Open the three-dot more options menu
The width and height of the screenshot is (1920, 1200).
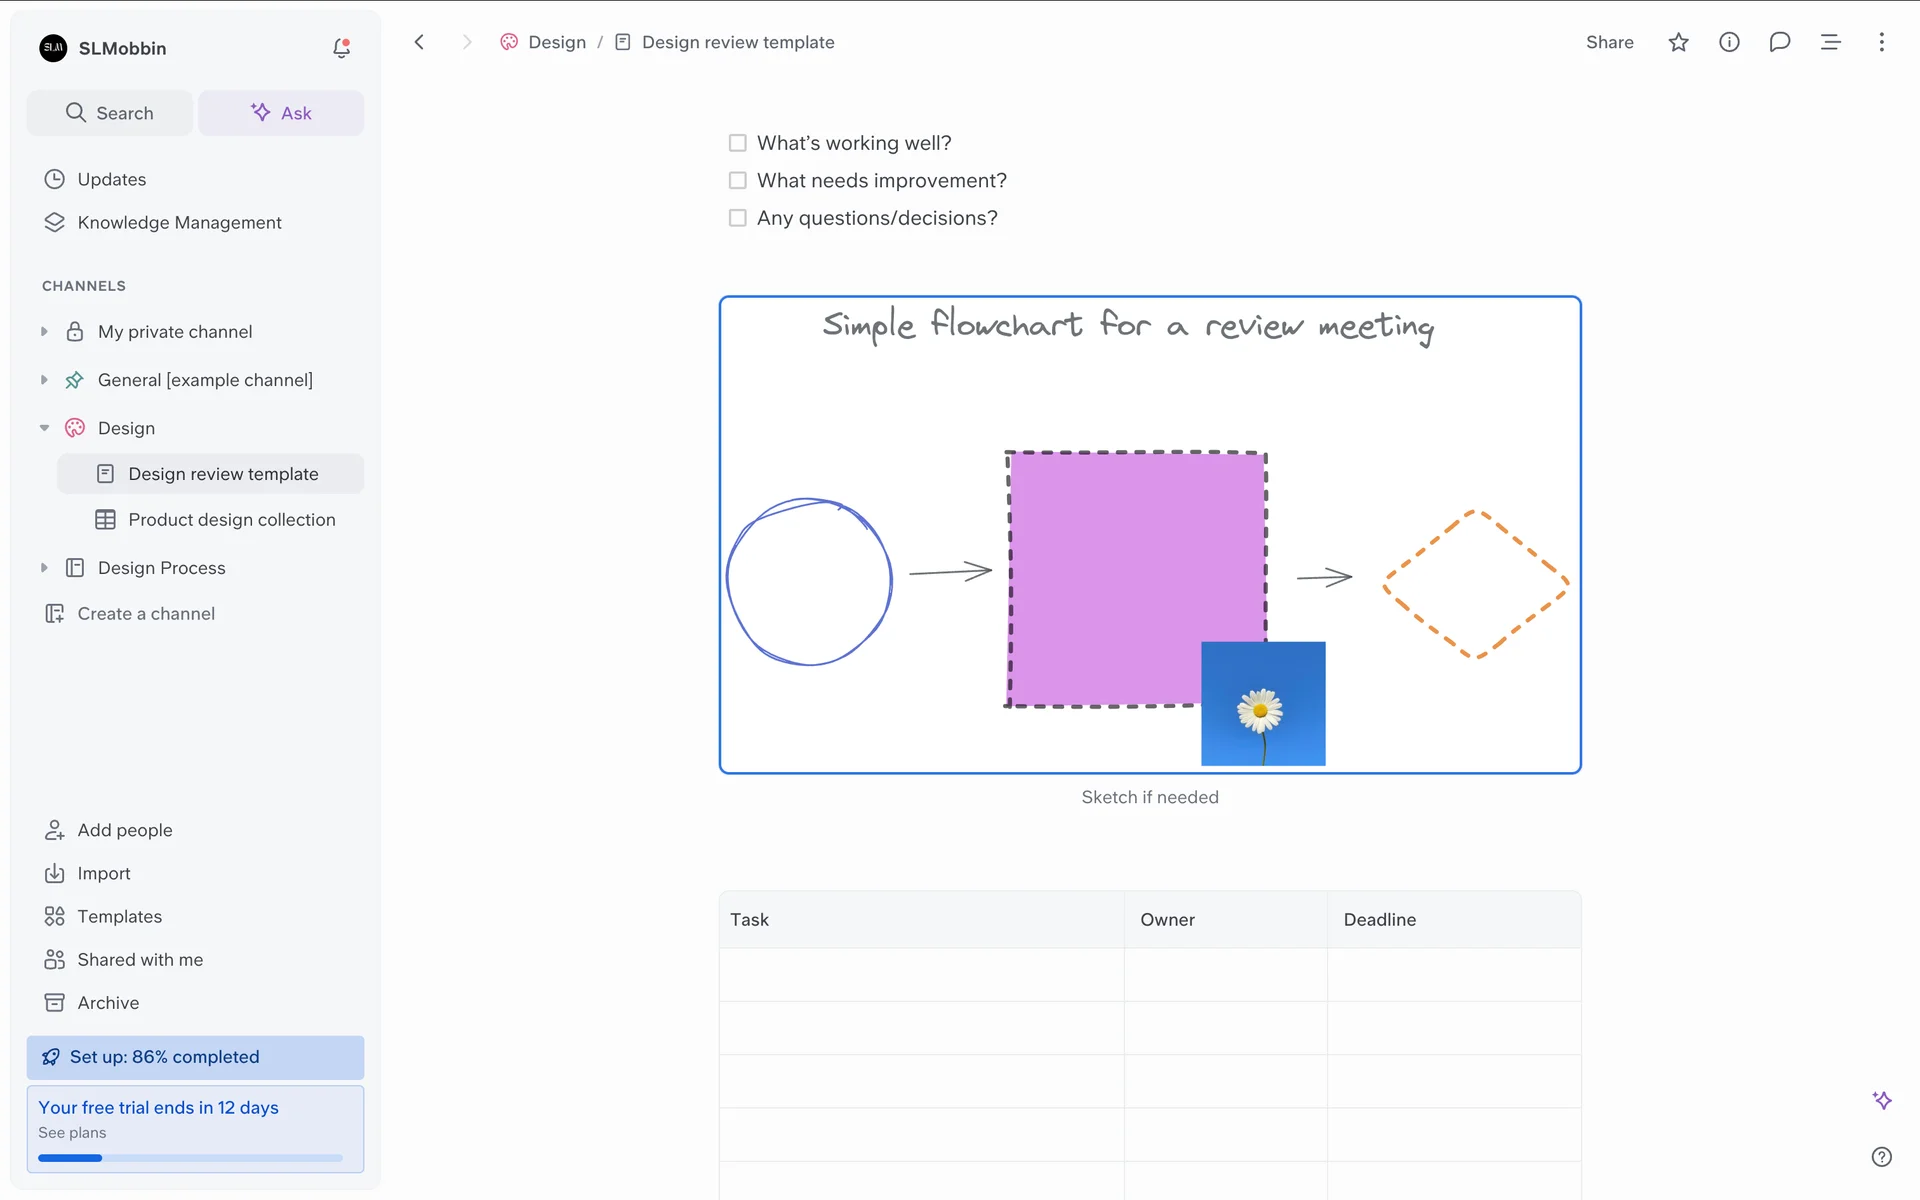click(x=1881, y=42)
